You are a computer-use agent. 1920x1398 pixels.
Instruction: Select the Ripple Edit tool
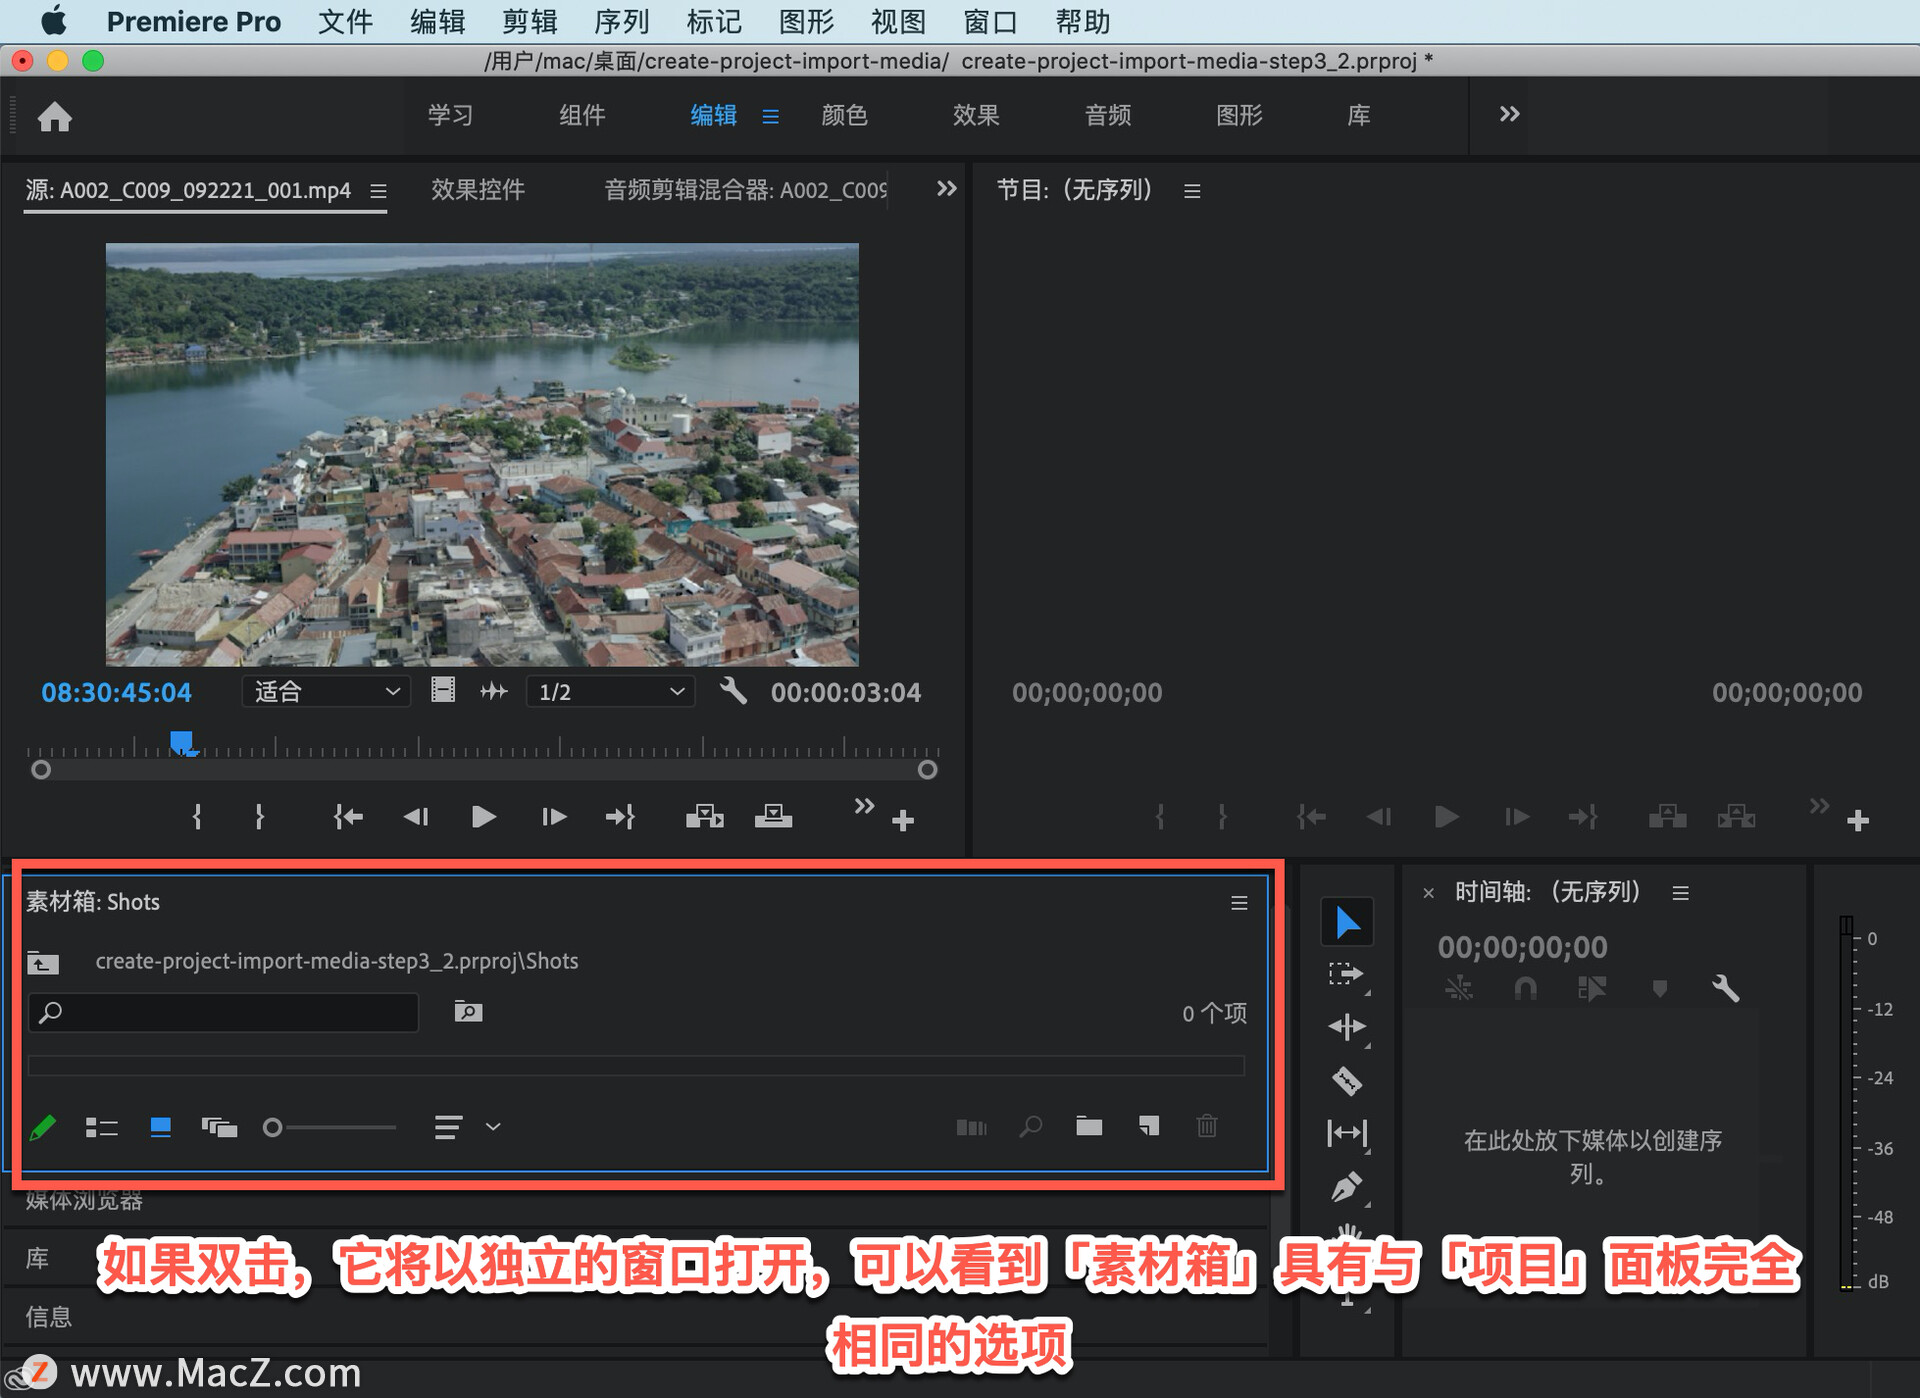coord(1346,1027)
